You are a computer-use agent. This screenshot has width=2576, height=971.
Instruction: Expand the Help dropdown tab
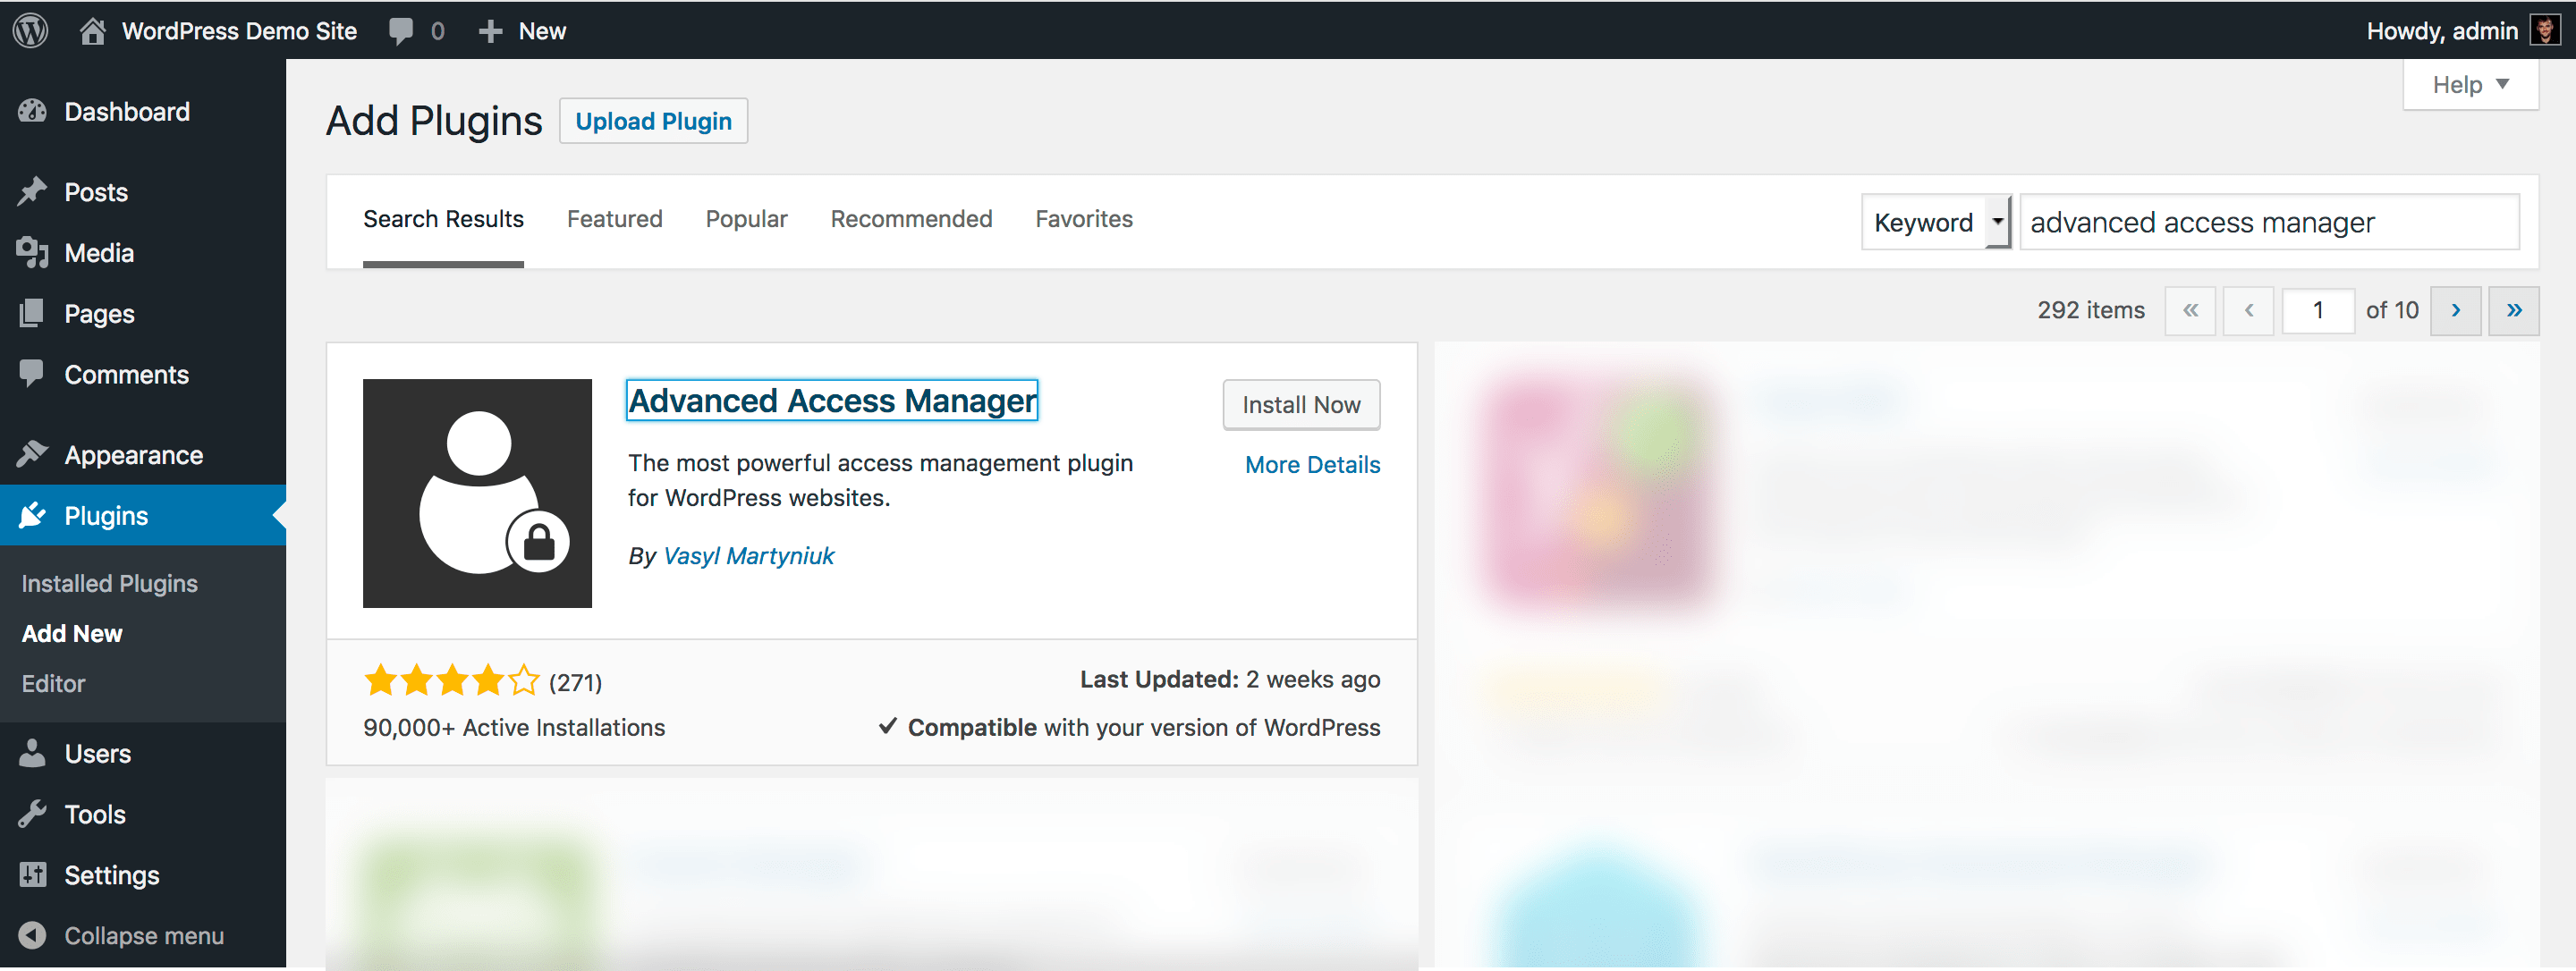tap(2470, 84)
